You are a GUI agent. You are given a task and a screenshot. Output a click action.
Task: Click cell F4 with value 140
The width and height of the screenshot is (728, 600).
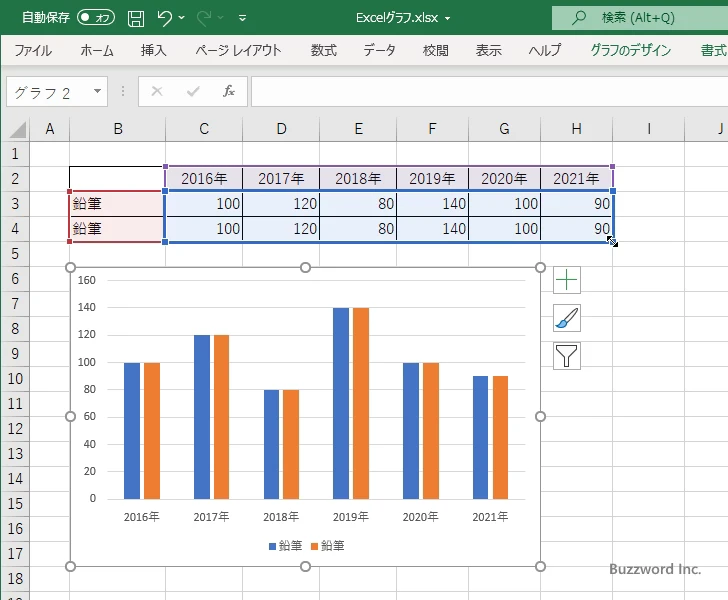432,228
